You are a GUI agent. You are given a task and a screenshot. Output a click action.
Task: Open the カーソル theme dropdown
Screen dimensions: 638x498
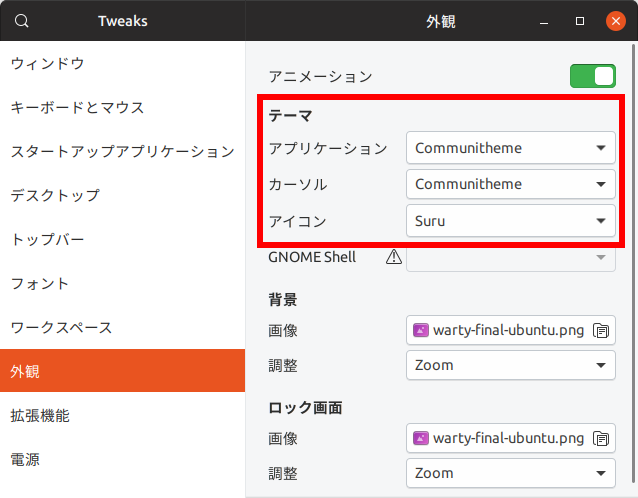pyautogui.click(x=511, y=184)
